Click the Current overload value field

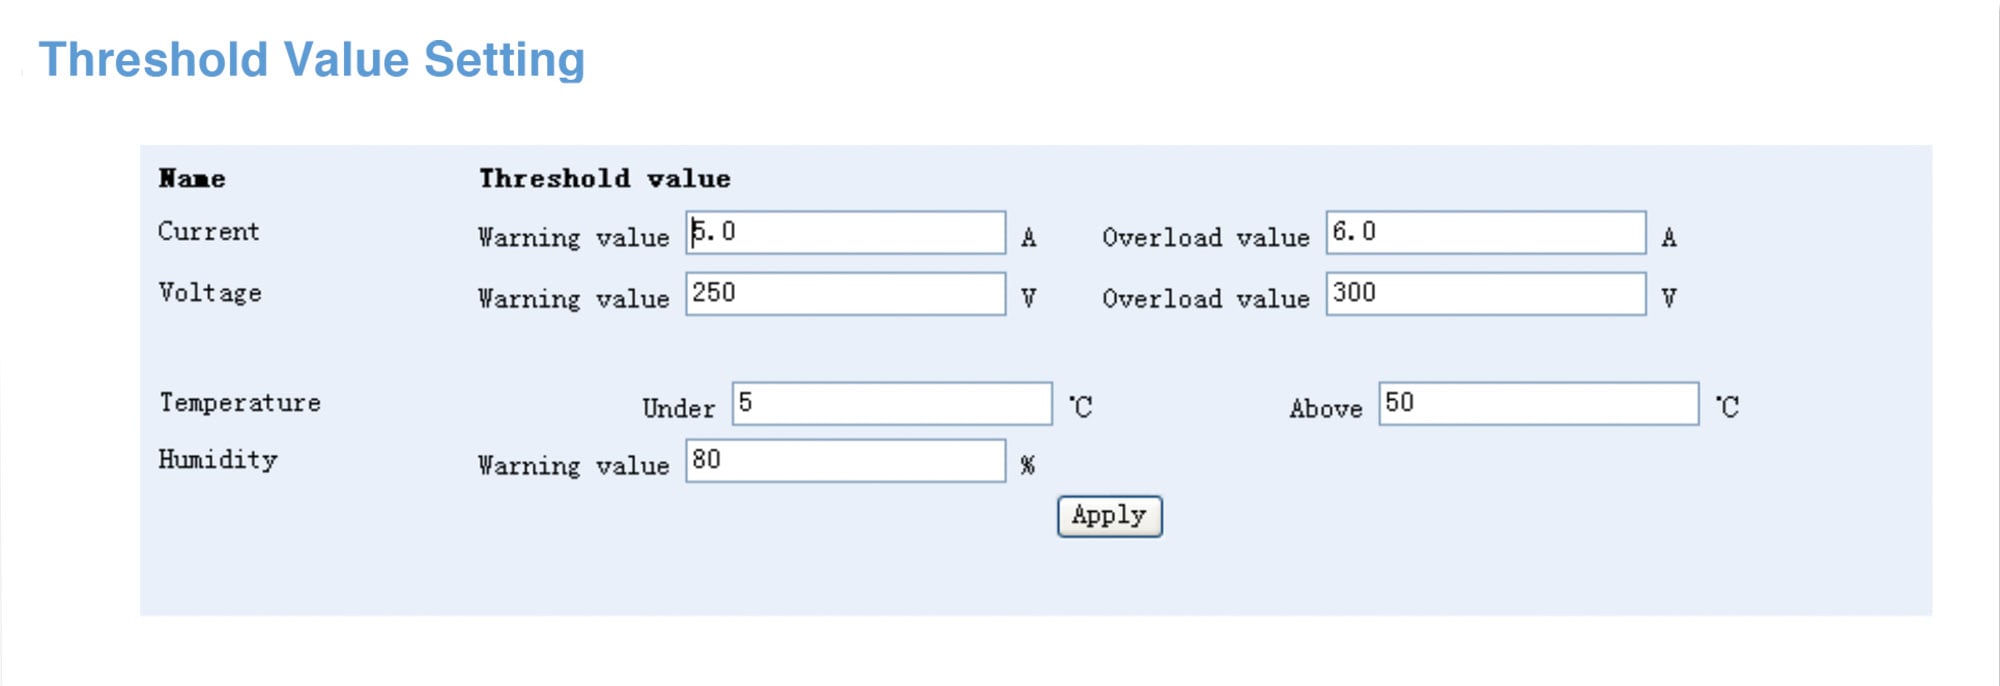1485,232
